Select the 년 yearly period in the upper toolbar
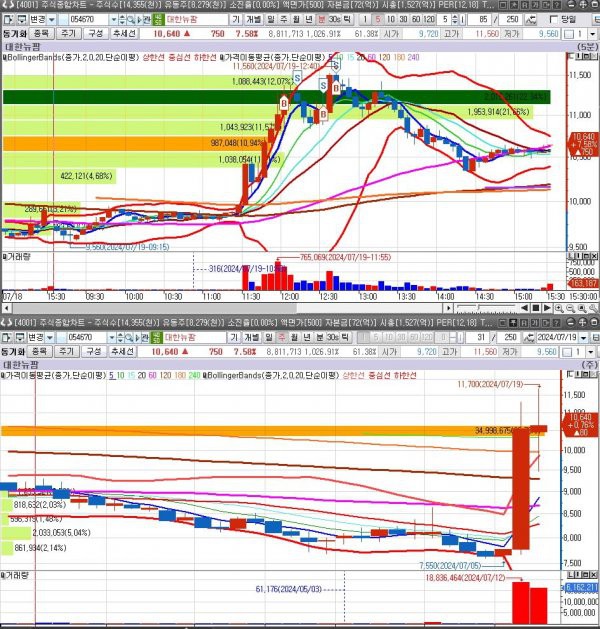The width and height of the screenshot is (600, 629). click(308, 19)
